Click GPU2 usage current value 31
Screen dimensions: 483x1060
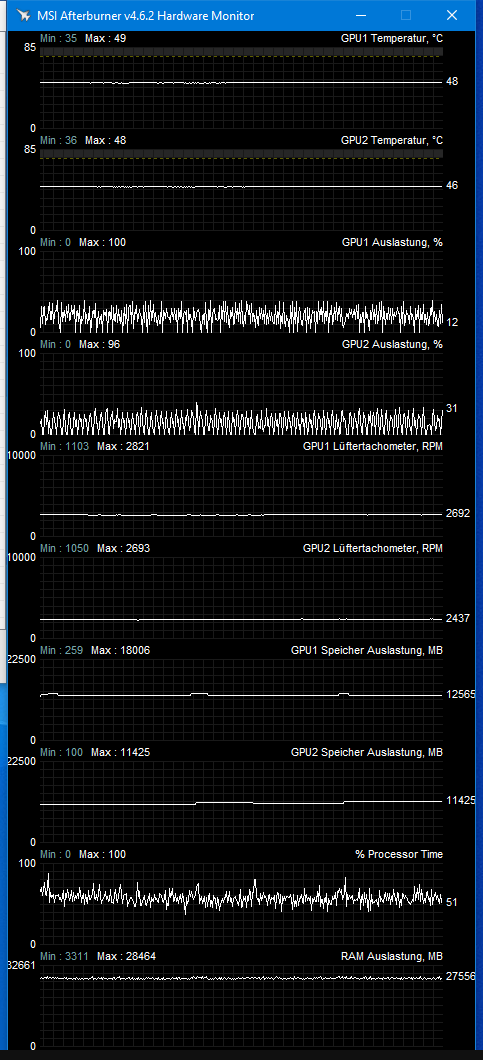[x=452, y=408]
